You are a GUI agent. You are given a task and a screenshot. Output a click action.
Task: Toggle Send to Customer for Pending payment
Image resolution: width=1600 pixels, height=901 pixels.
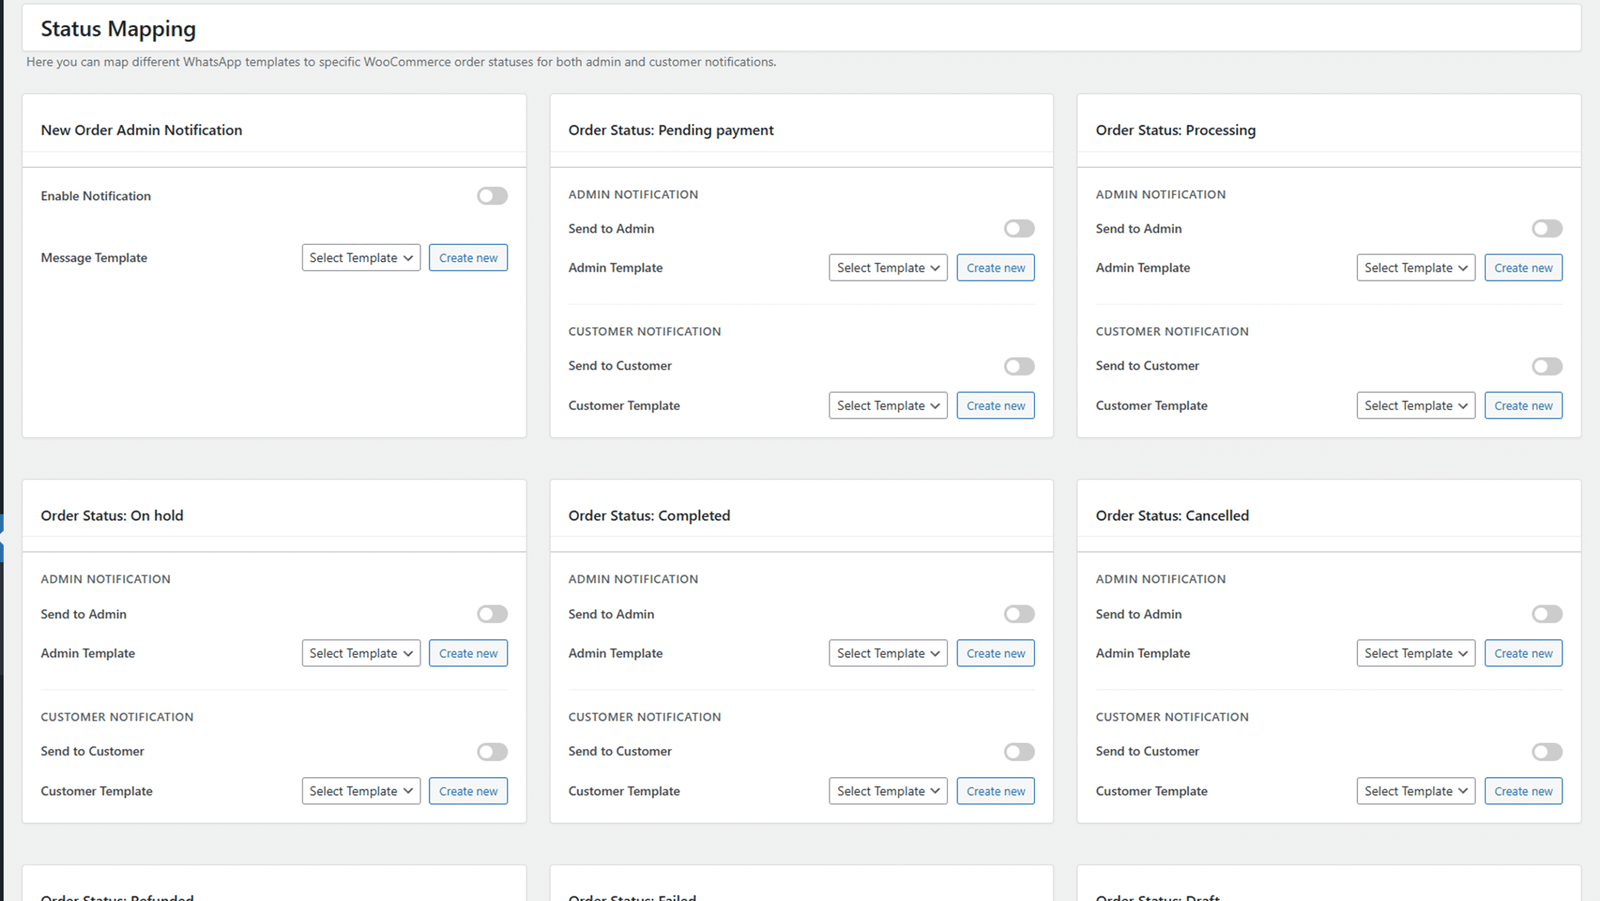tap(1019, 366)
